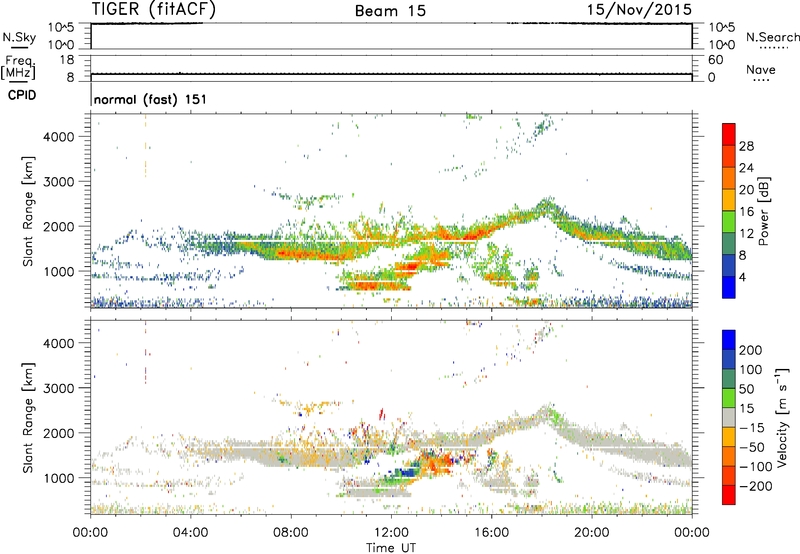800x554 pixels.
Task: Select the -100 label on Velocity colorbar
Action: point(755,467)
